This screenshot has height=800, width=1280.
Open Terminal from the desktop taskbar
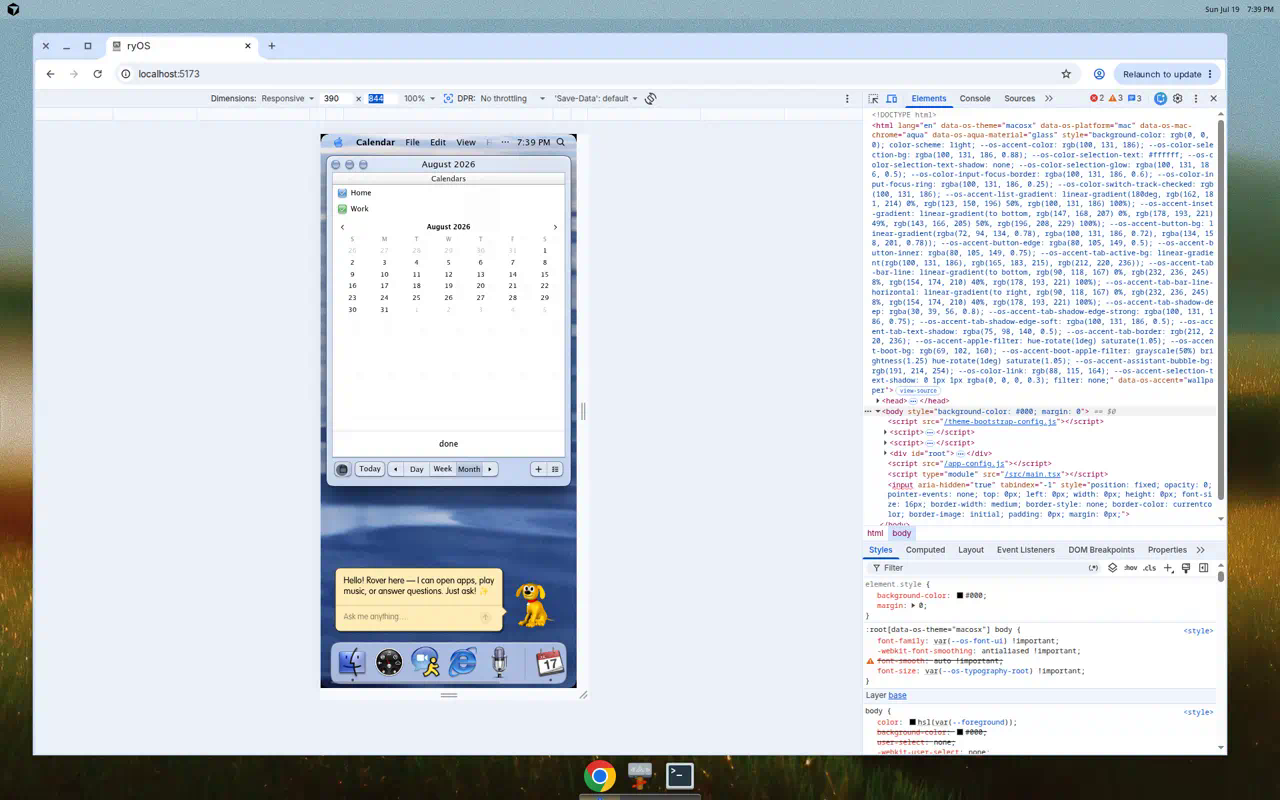680,775
